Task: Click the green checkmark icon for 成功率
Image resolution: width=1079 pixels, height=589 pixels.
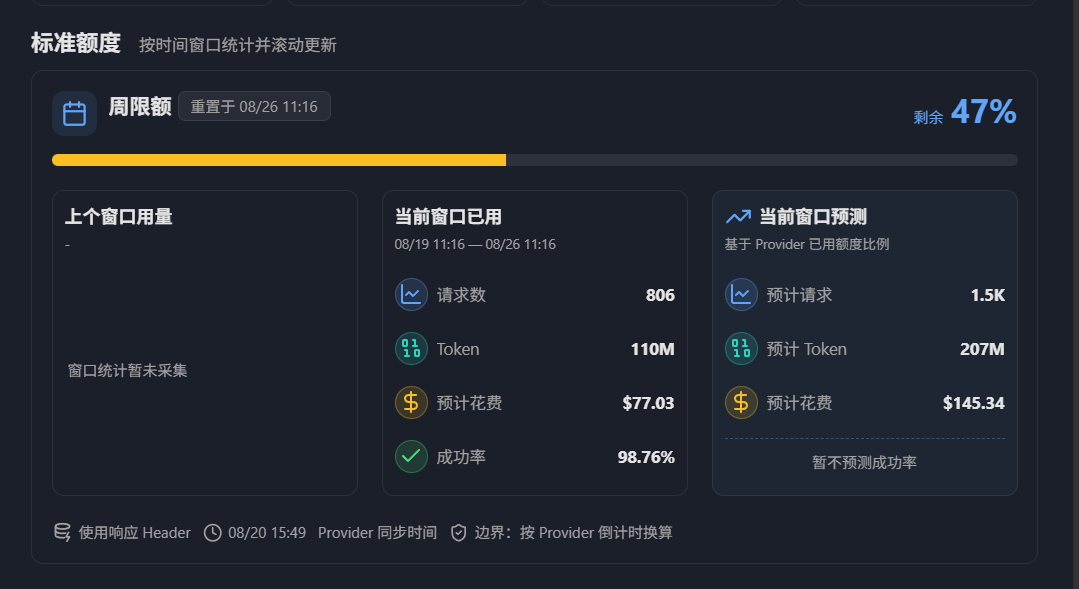Action: [x=412, y=457]
